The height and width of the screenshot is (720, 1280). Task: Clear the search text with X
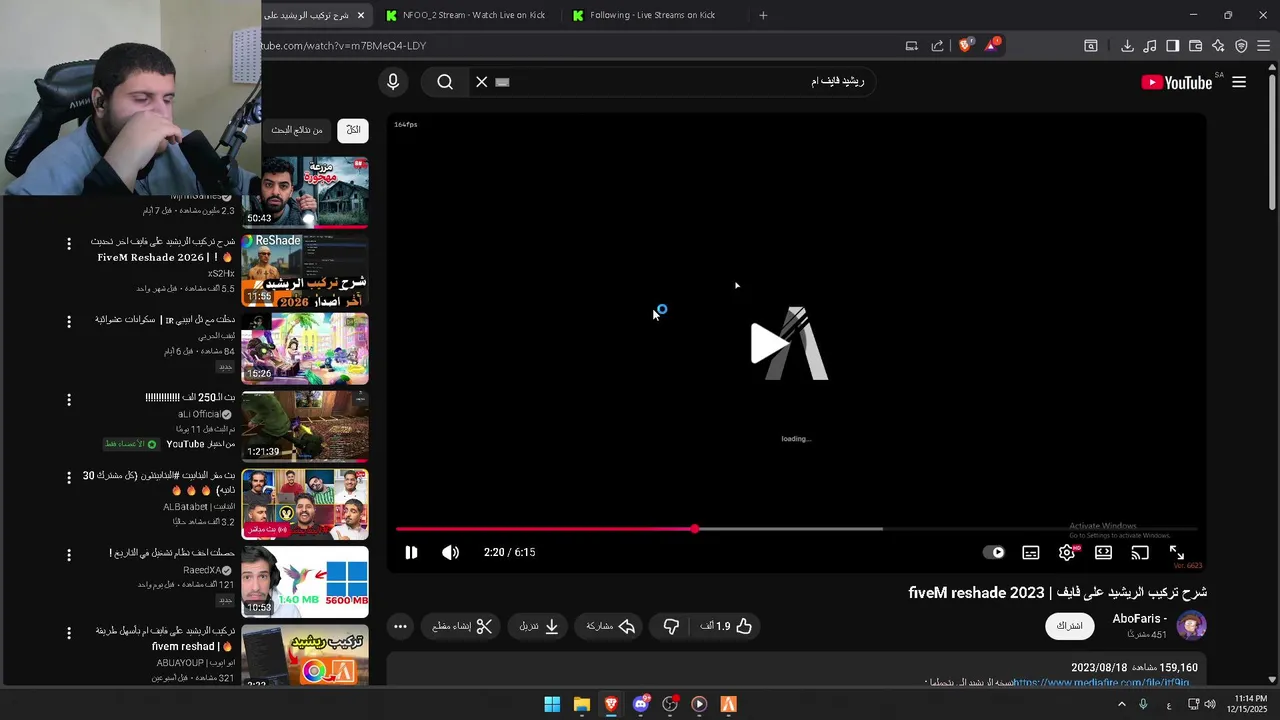click(x=482, y=82)
